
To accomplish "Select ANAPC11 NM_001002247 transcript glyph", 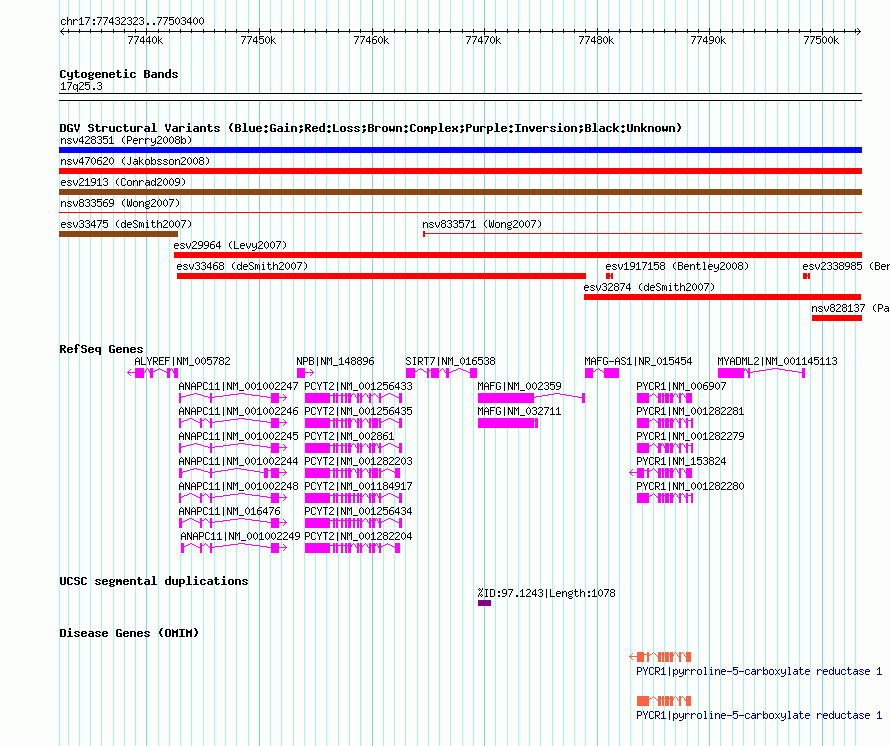I will 233,397.
